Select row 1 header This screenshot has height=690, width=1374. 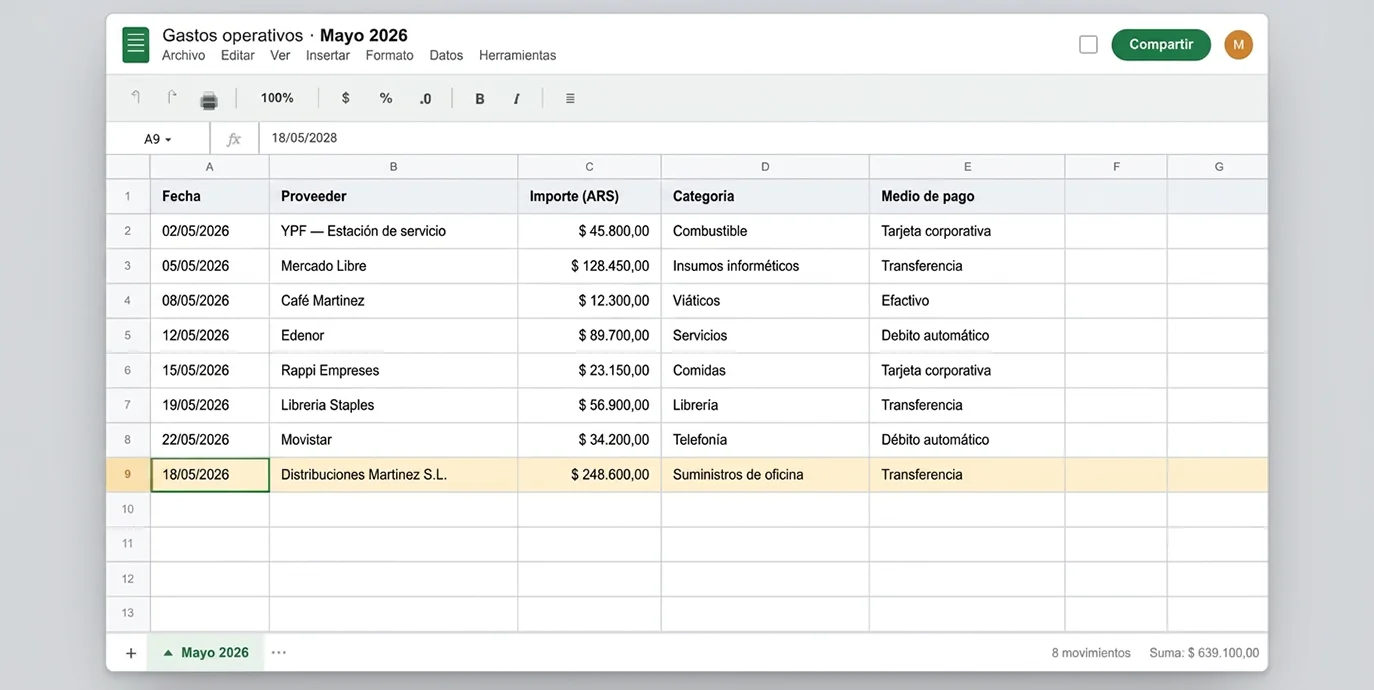[128, 197]
